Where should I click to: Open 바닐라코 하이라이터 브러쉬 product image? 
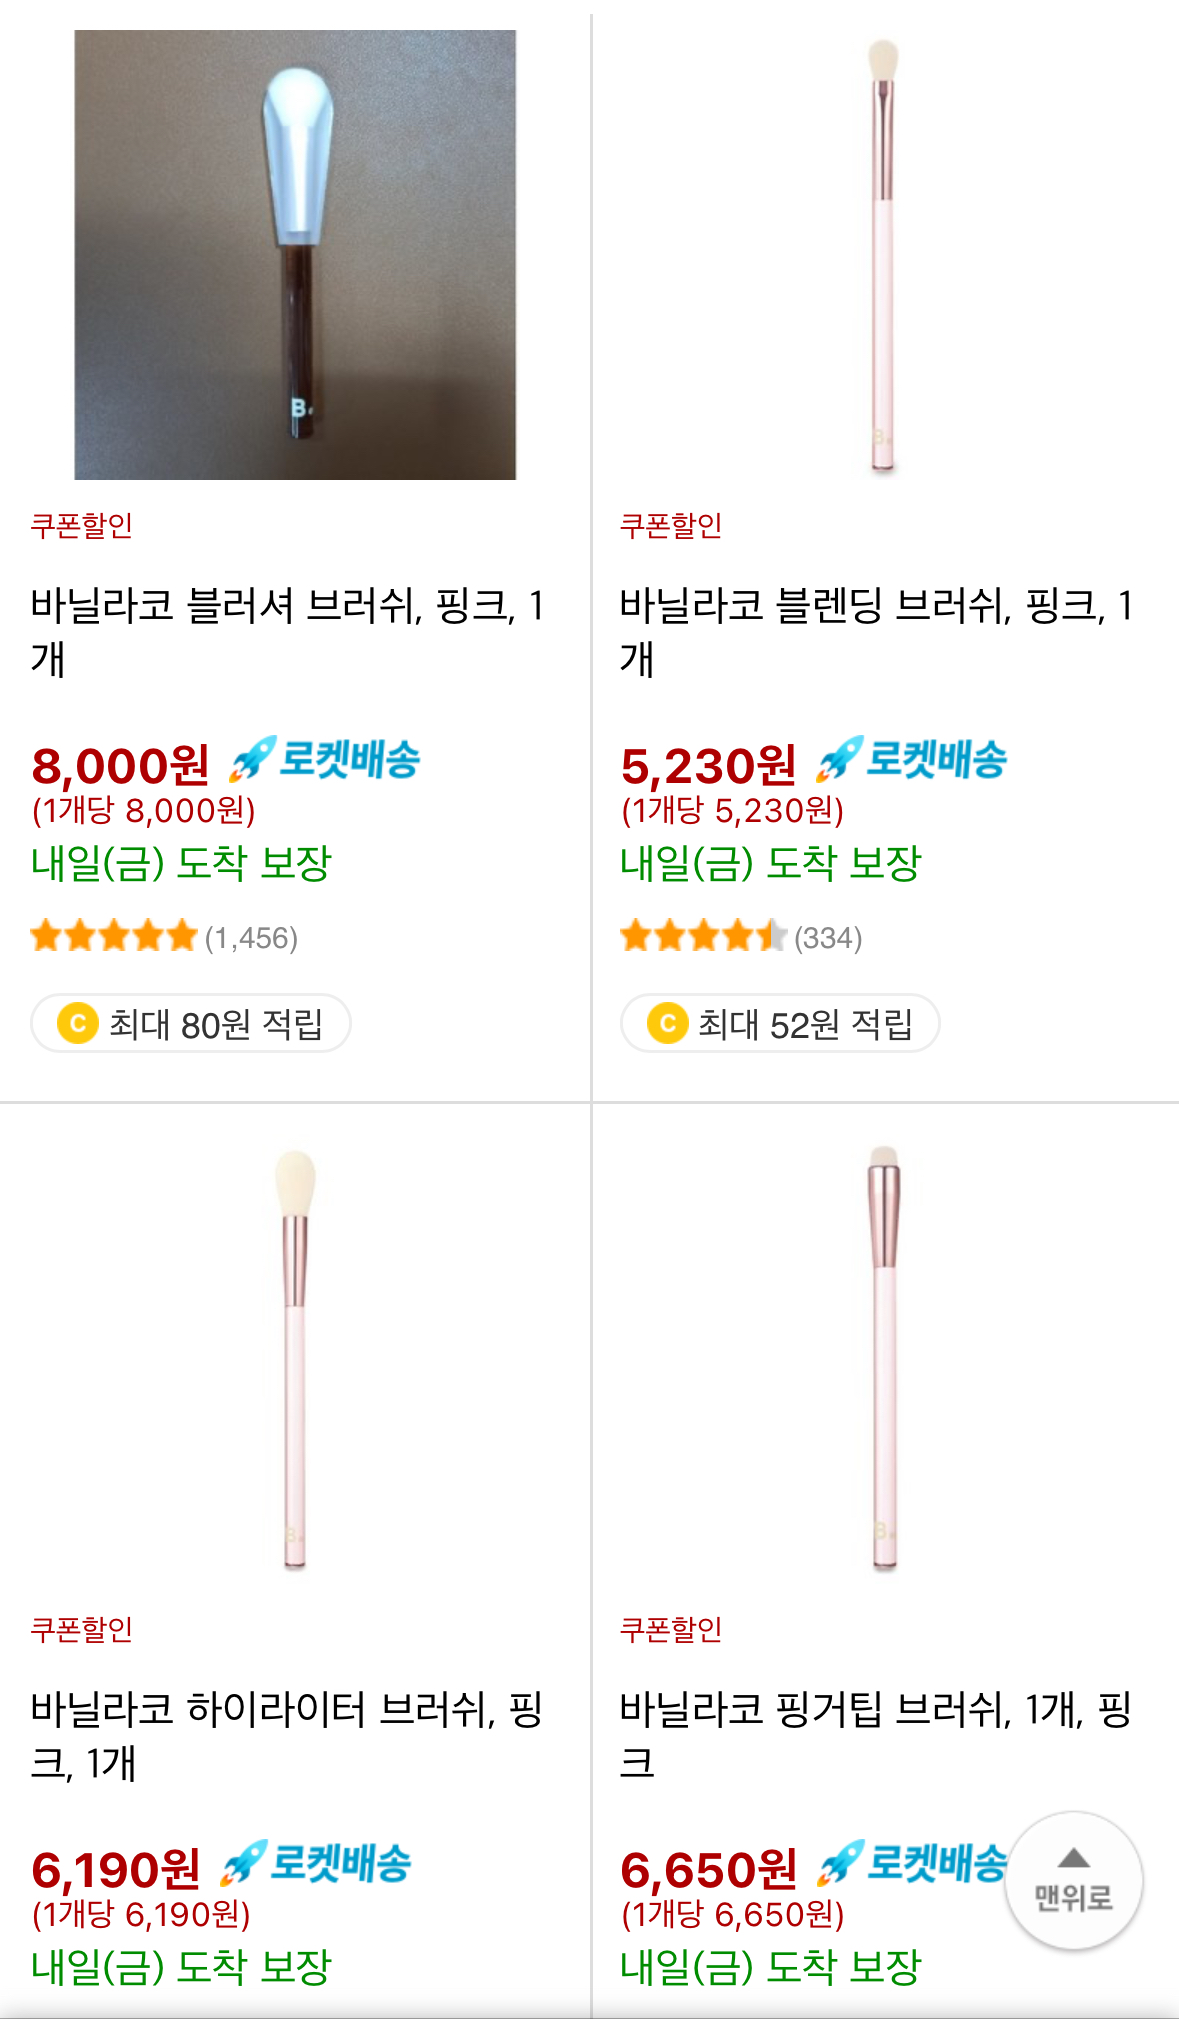tap(295, 1358)
